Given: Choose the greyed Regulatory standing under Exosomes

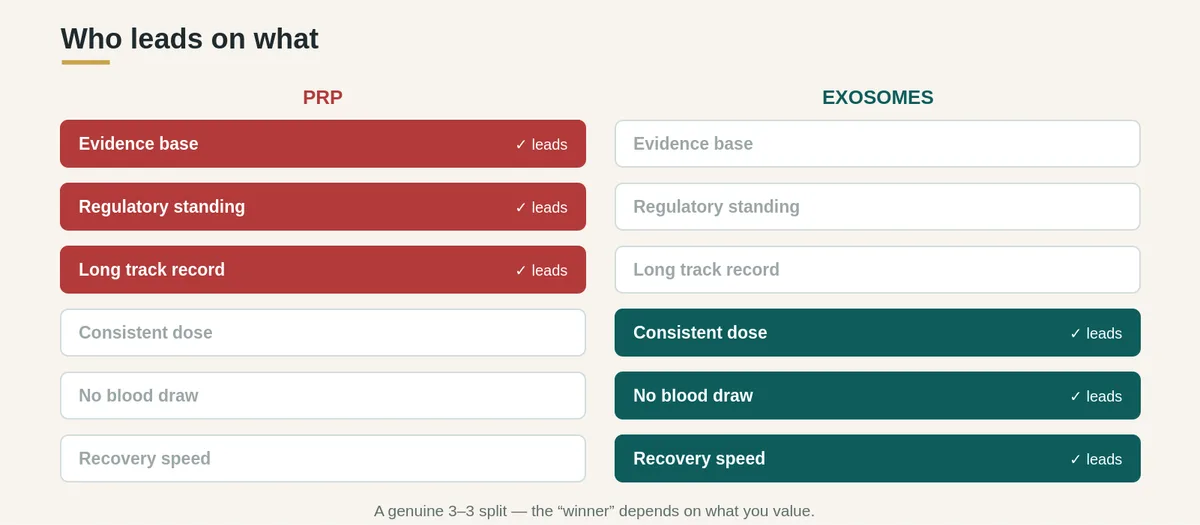Looking at the screenshot, I should coord(878,207).
